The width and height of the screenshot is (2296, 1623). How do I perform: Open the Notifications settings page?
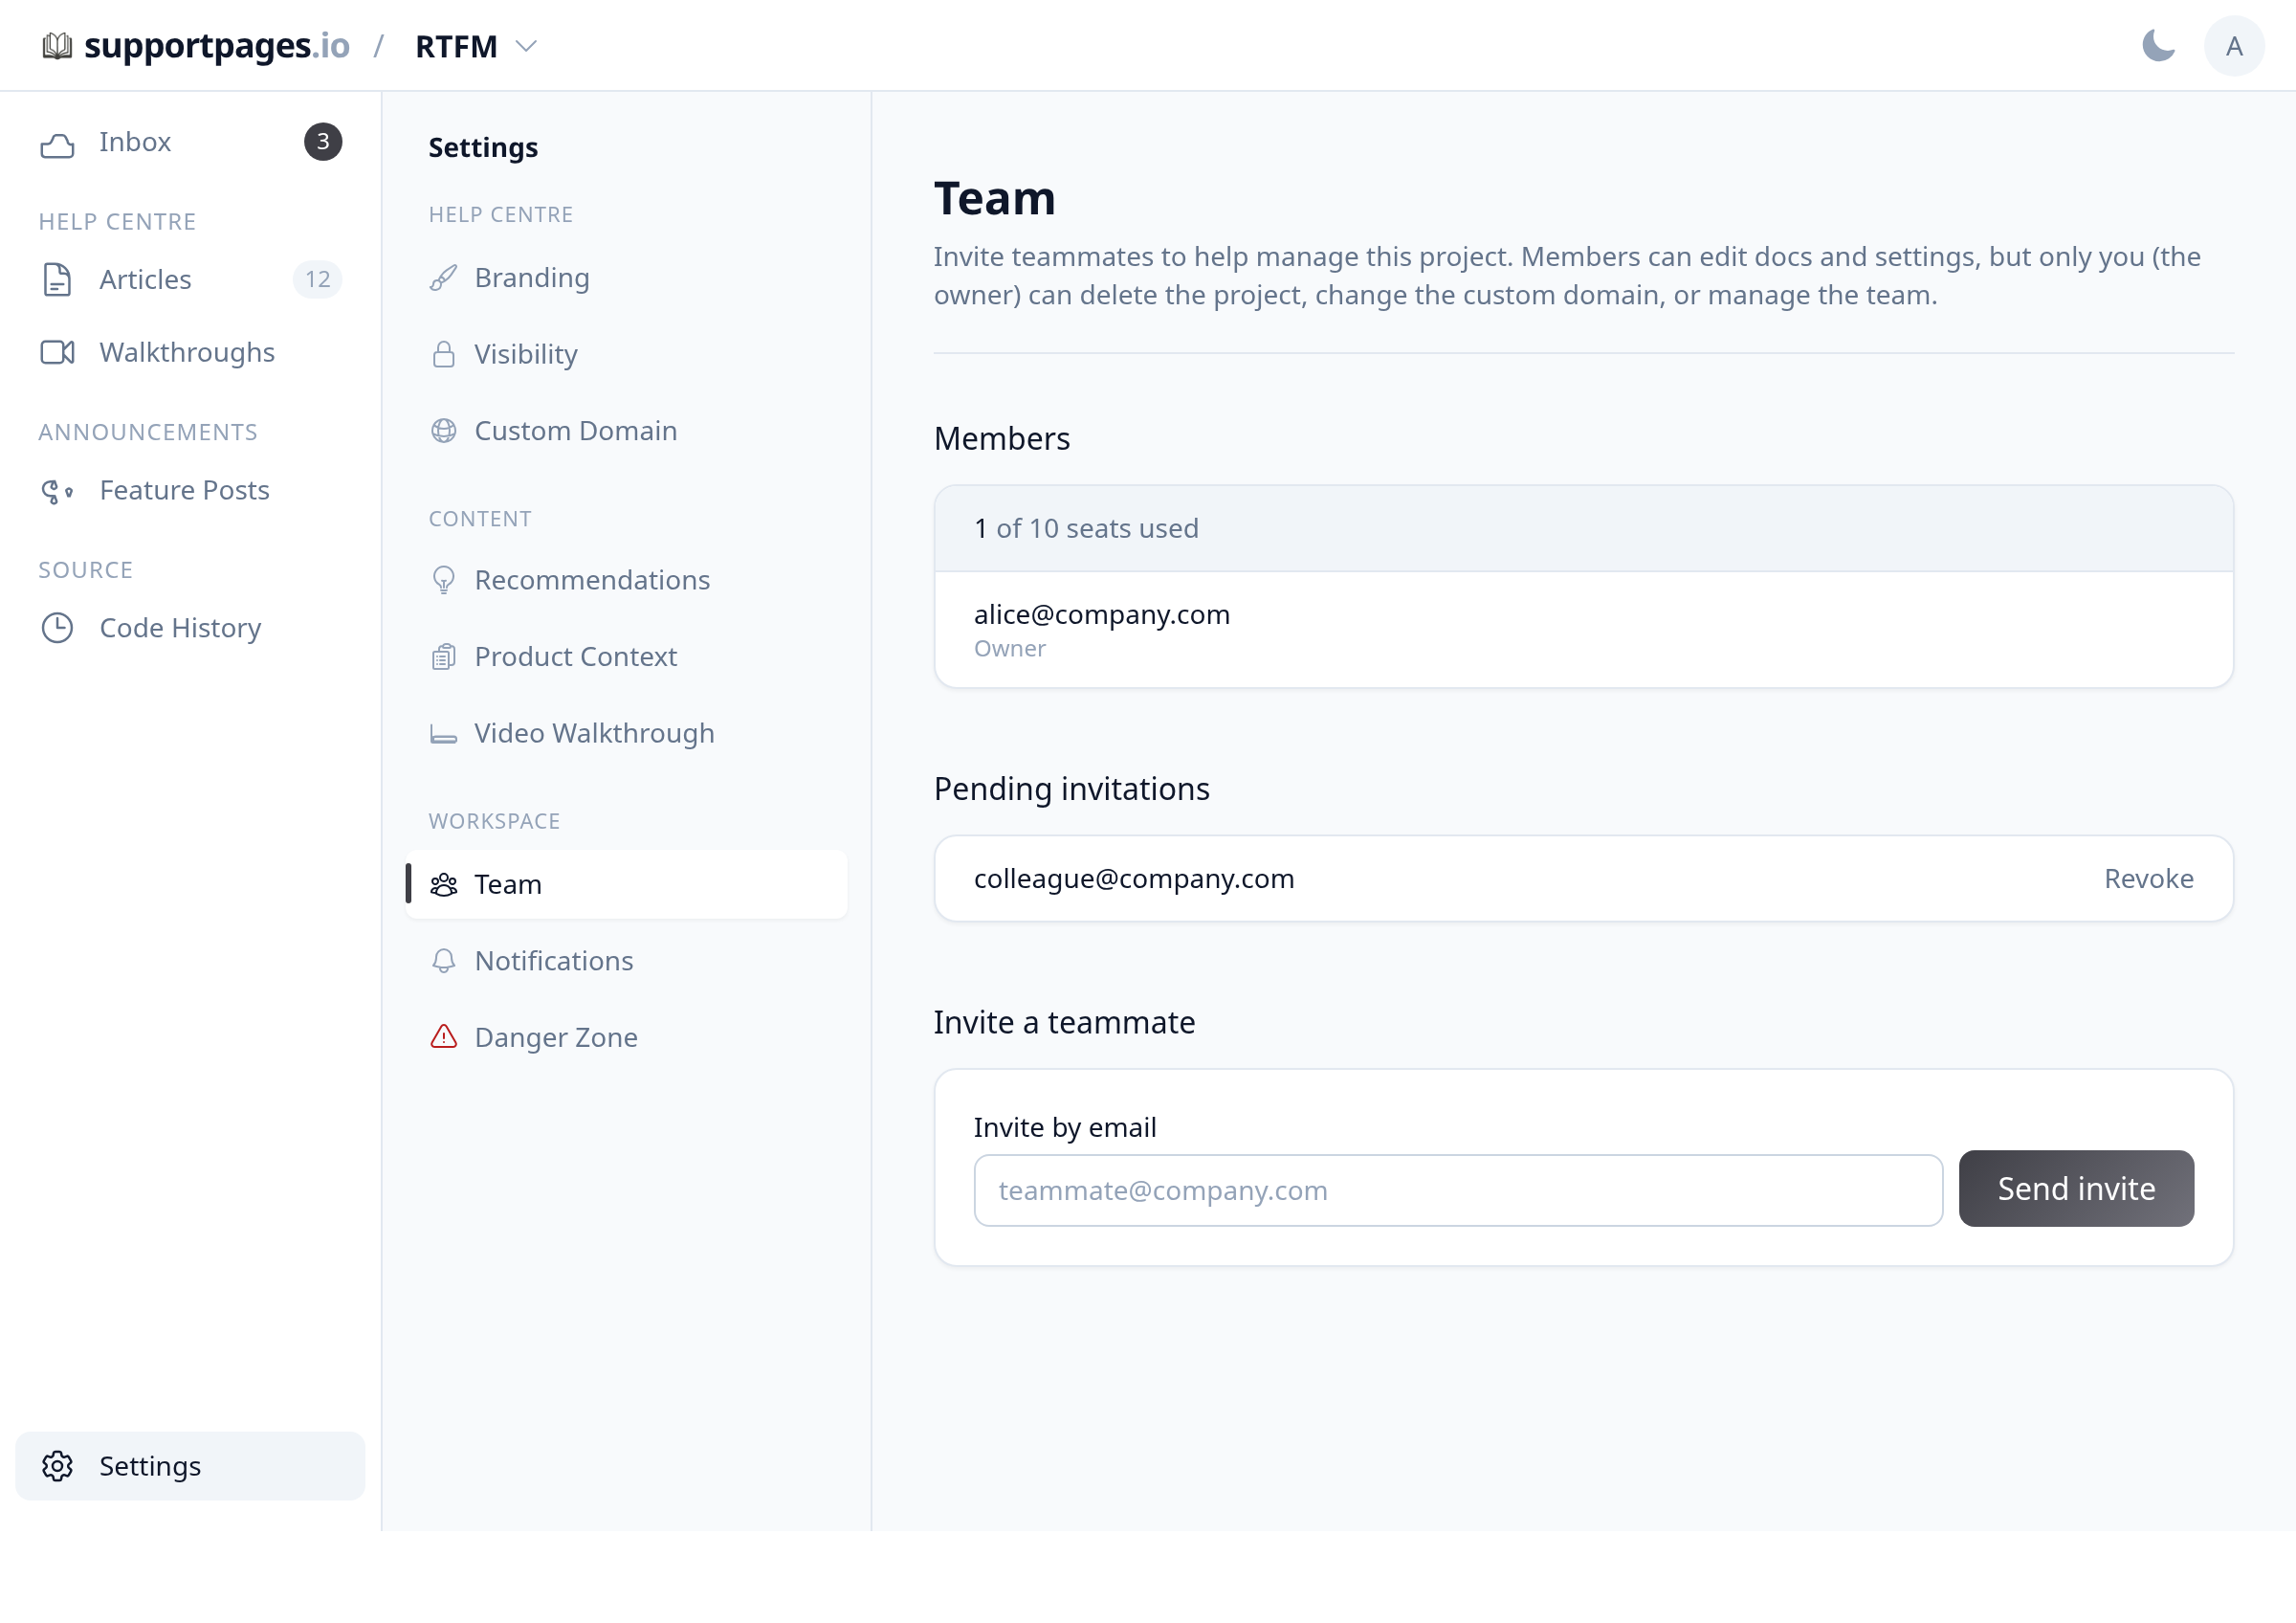pos(627,961)
